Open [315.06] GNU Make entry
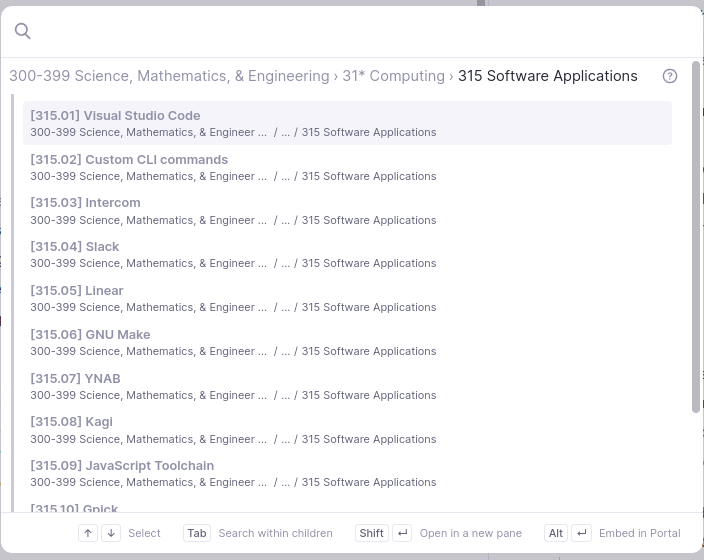 tap(90, 335)
